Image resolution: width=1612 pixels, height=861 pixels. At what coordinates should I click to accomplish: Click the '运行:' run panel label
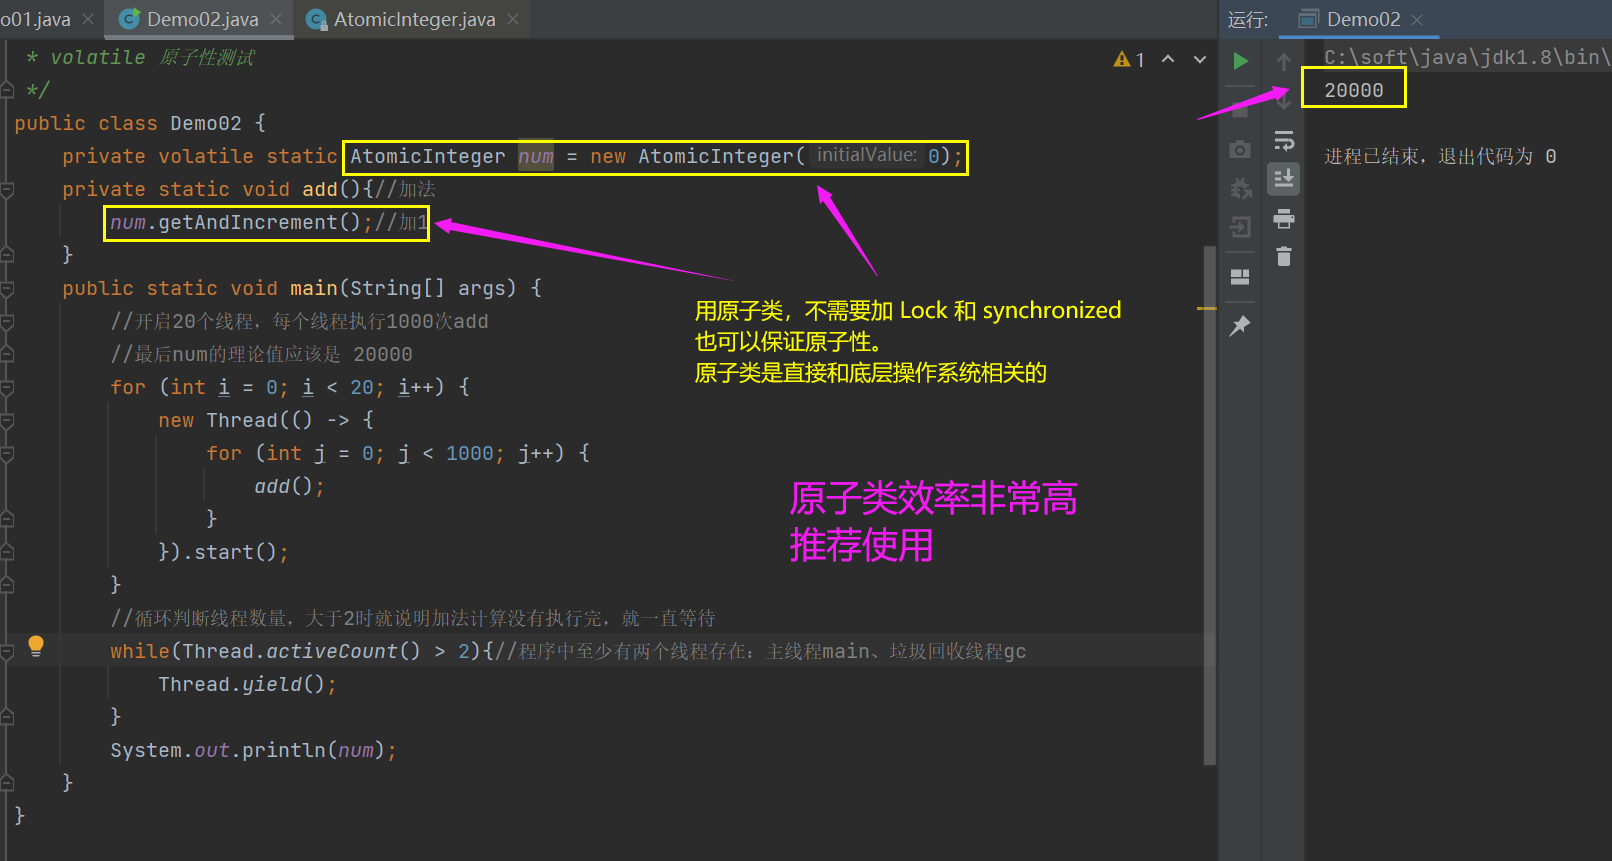(x=1247, y=20)
